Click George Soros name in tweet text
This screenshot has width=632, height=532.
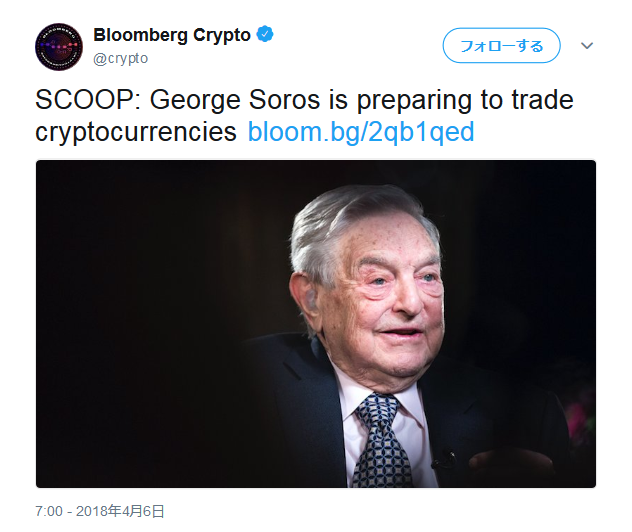(235, 100)
